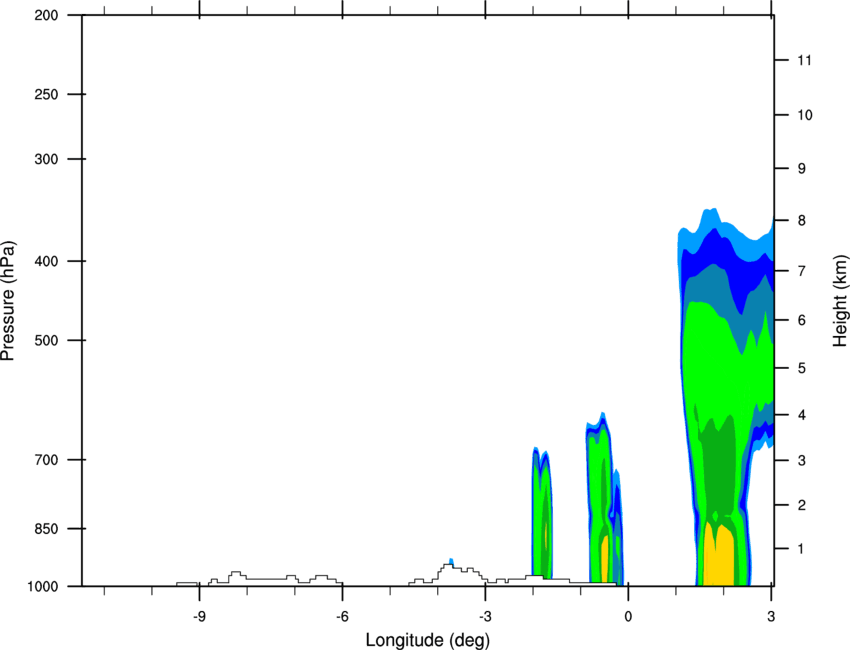The height and width of the screenshot is (650, 850).
Task: Click the 10 km height label
Action: 805,115
